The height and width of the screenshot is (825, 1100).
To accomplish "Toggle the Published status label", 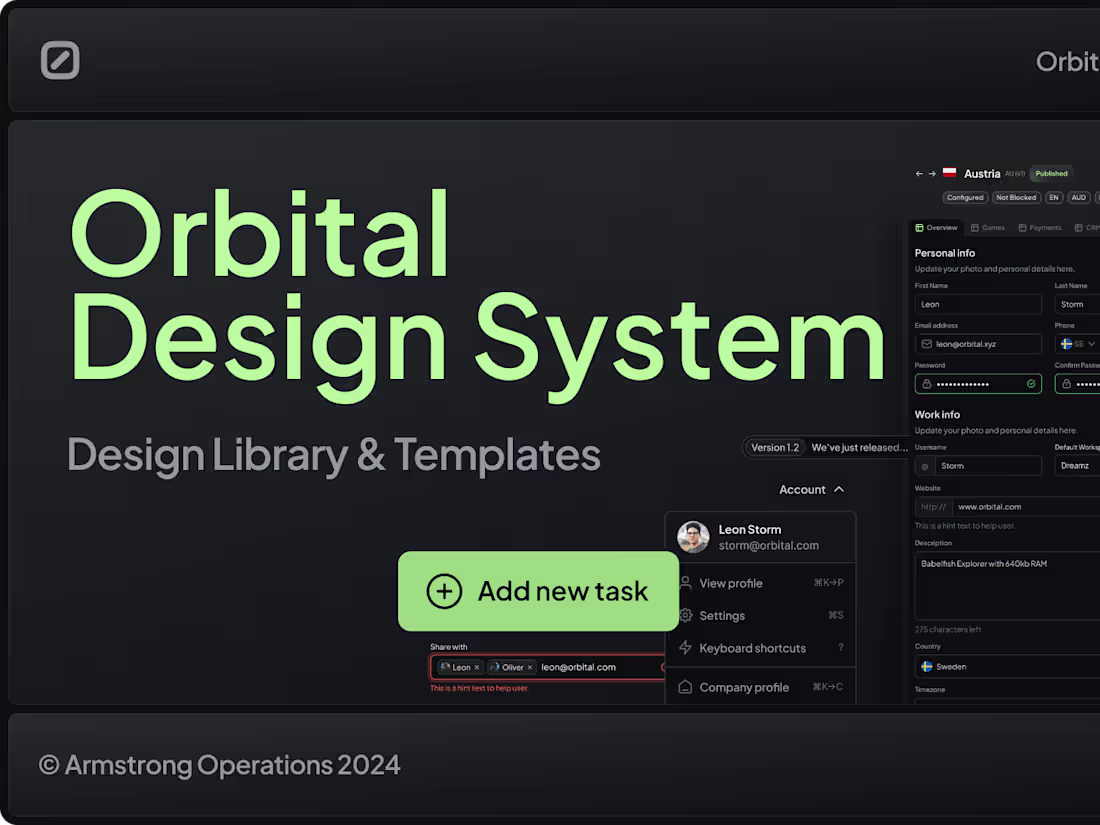I will [1050, 173].
